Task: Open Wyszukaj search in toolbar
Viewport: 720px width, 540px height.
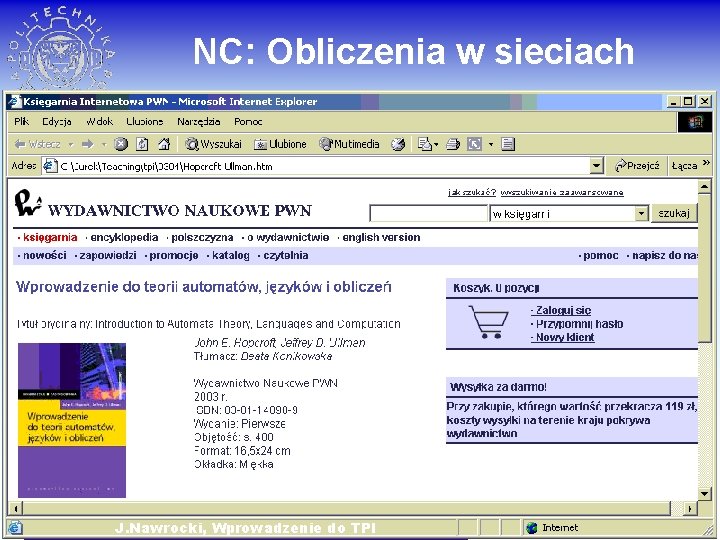Action: coord(213,144)
